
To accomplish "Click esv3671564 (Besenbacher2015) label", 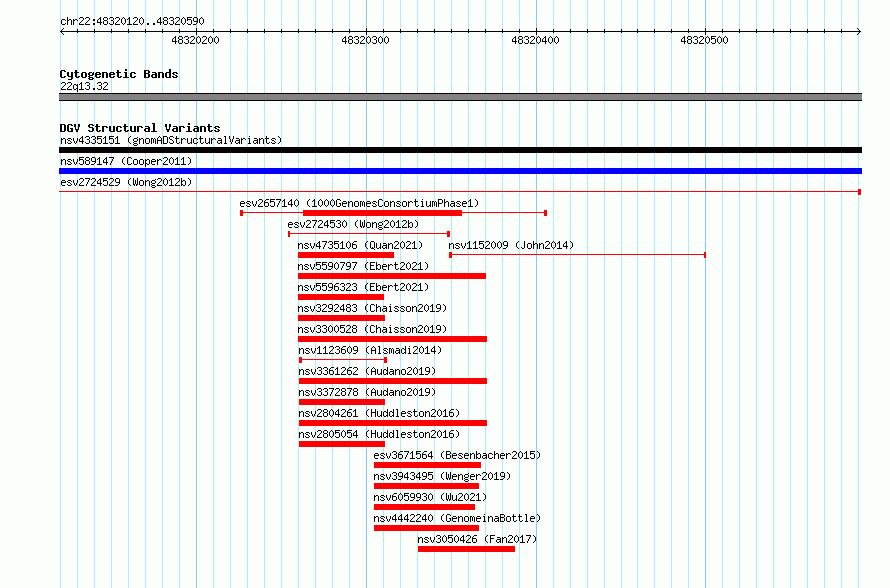I will (457, 455).
